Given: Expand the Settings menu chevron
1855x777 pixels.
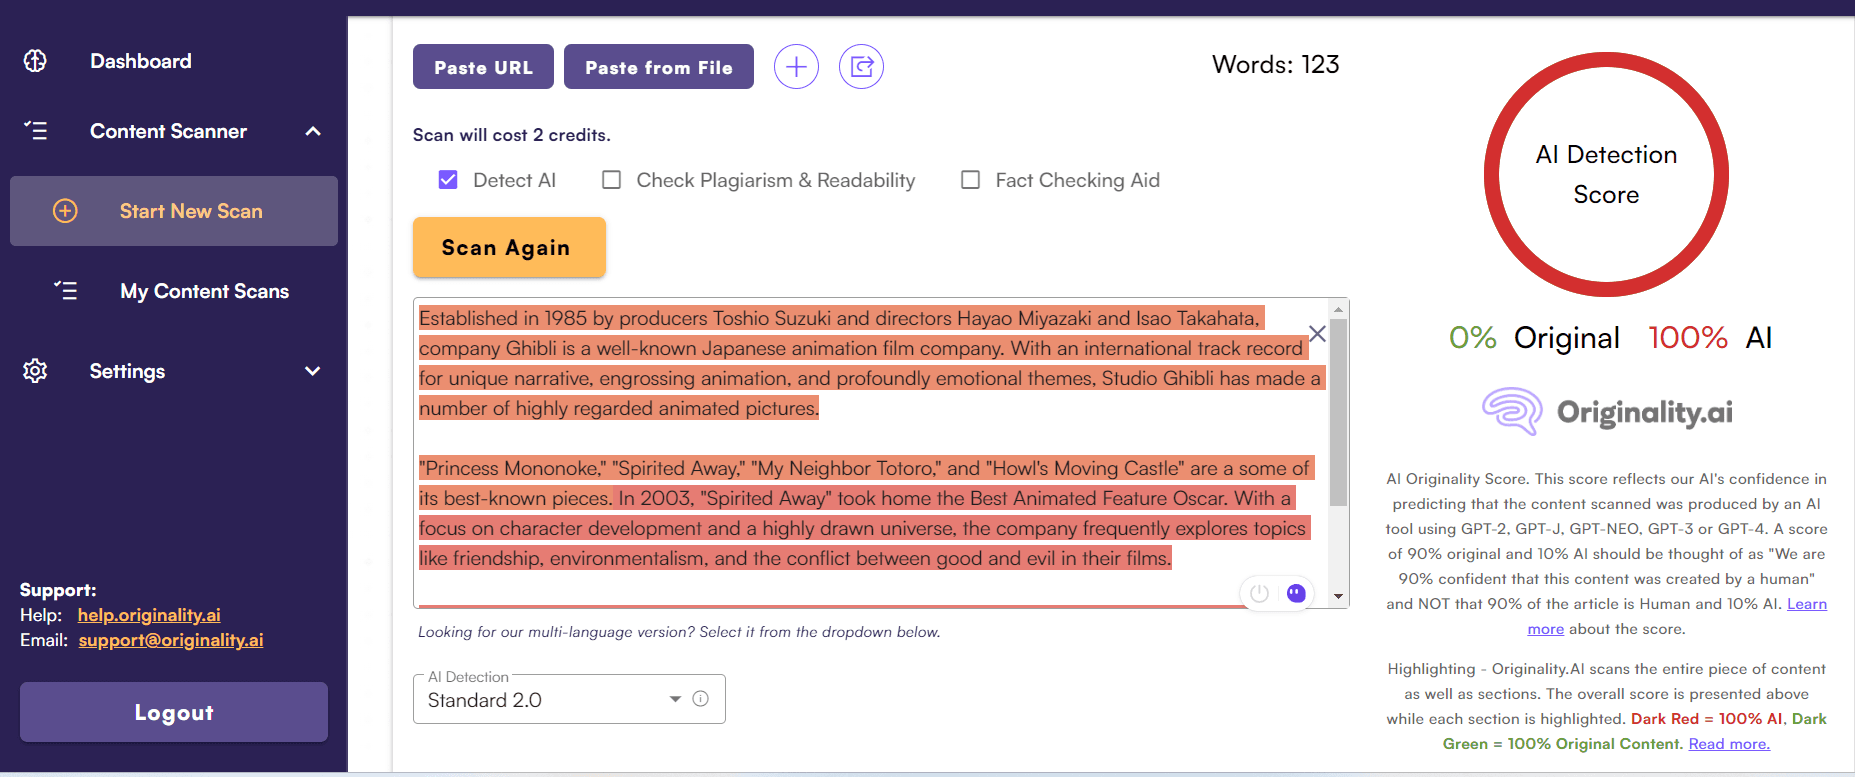Looking at the screenshot, I should pos(313,371).
